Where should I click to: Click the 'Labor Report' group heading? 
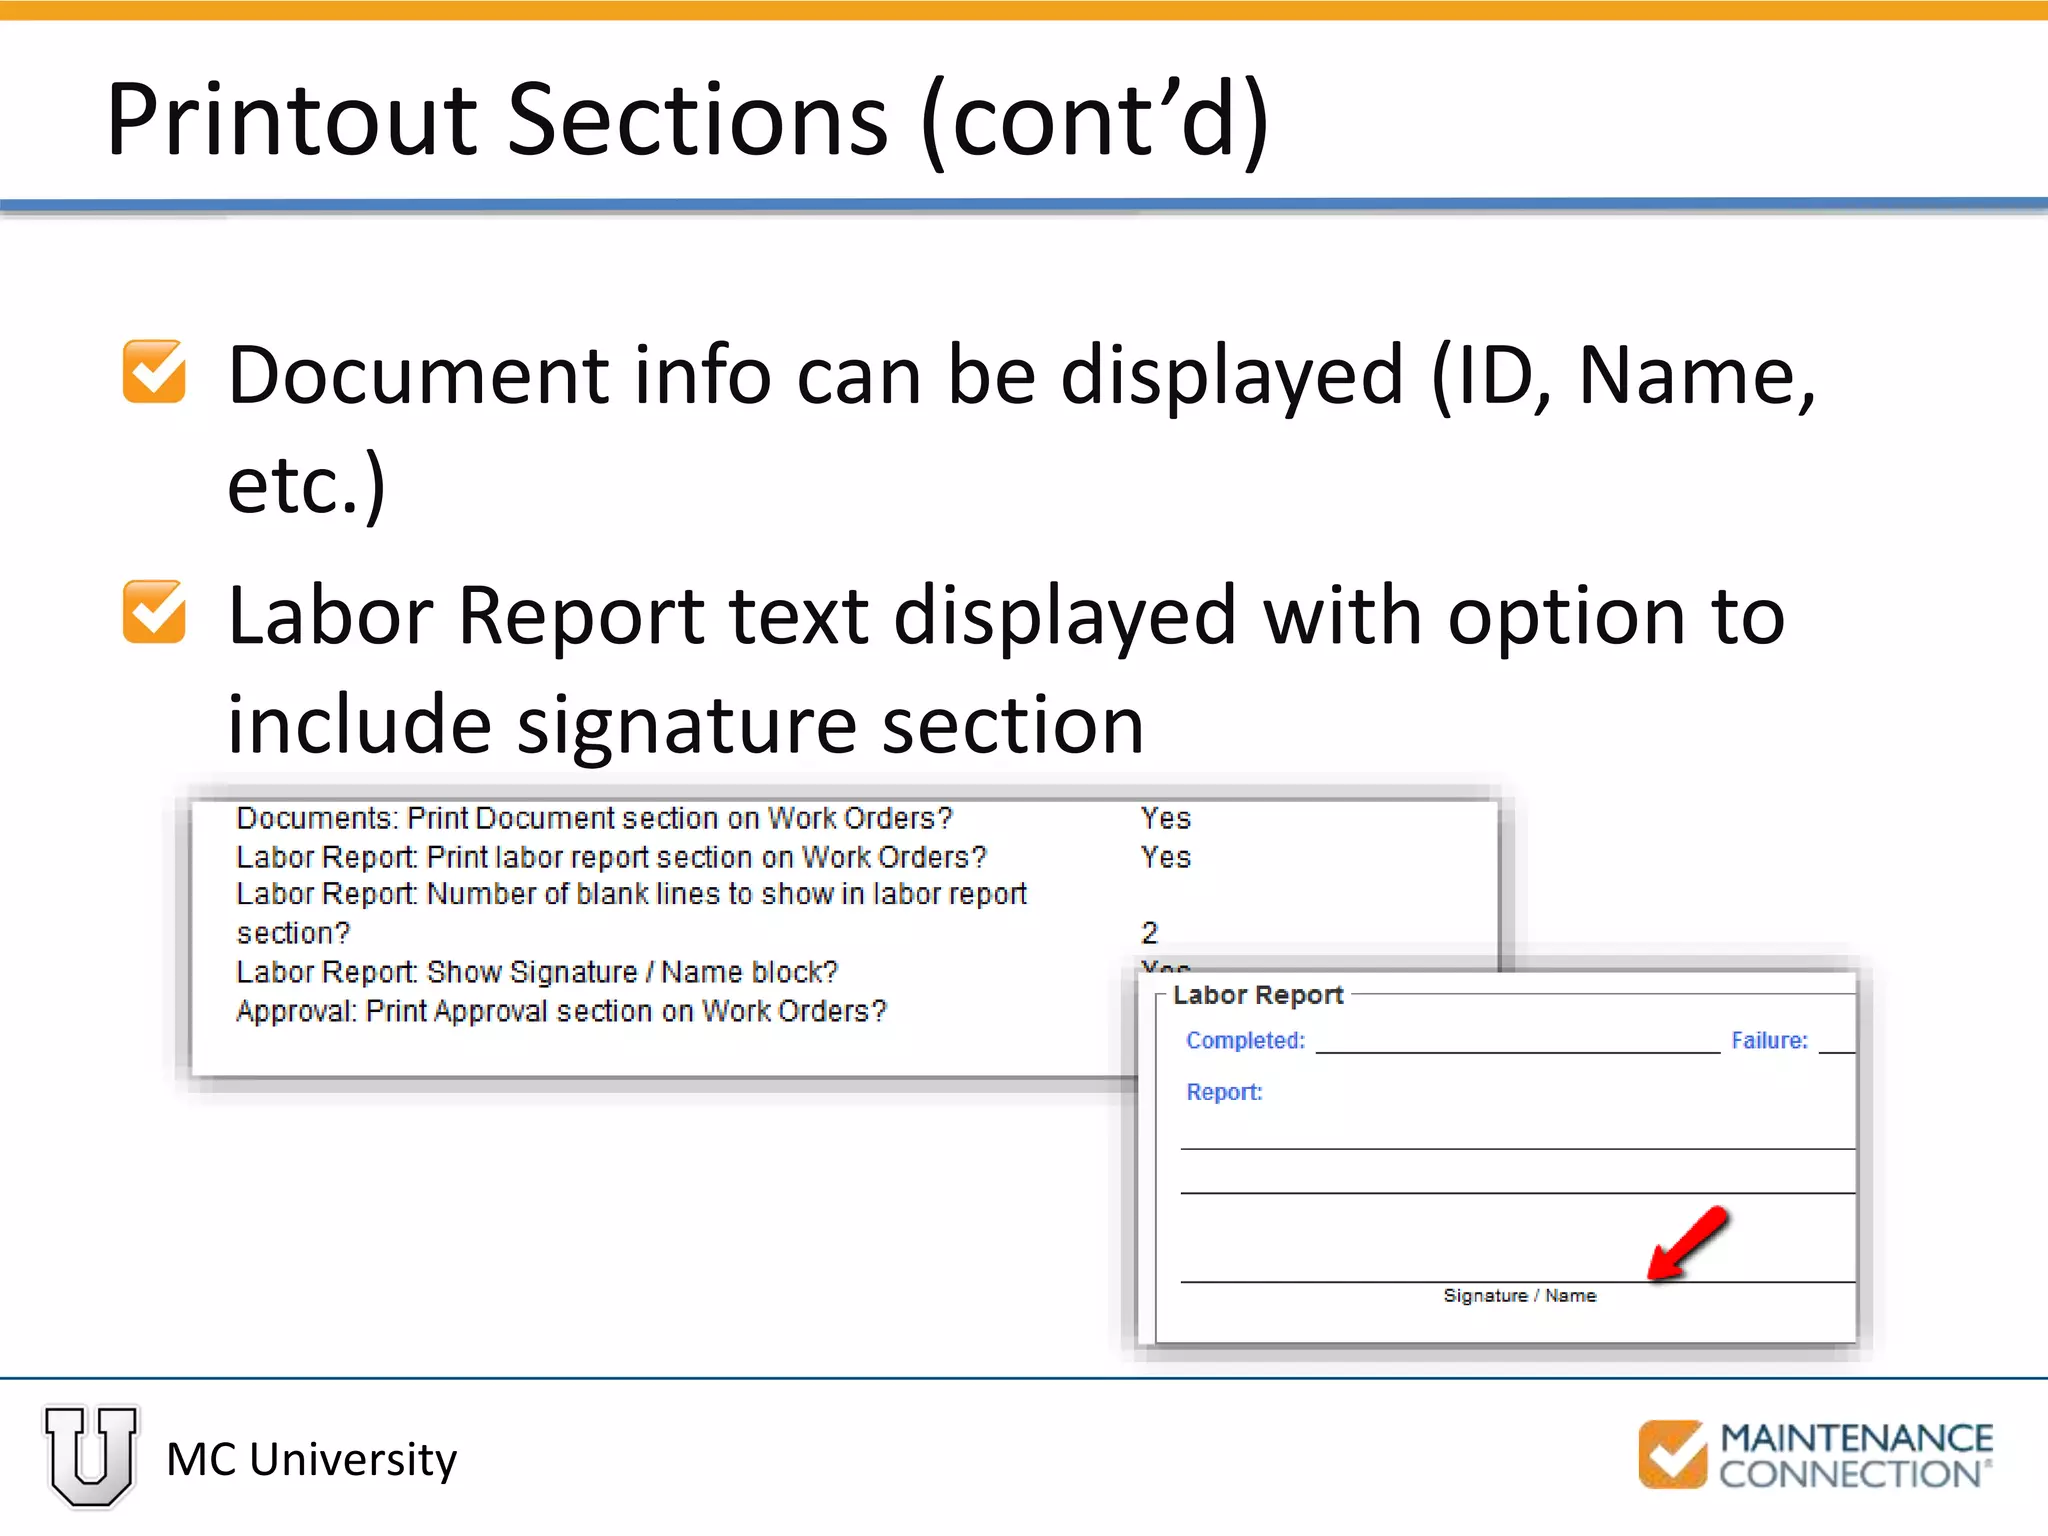click(x=1257, y=995)
